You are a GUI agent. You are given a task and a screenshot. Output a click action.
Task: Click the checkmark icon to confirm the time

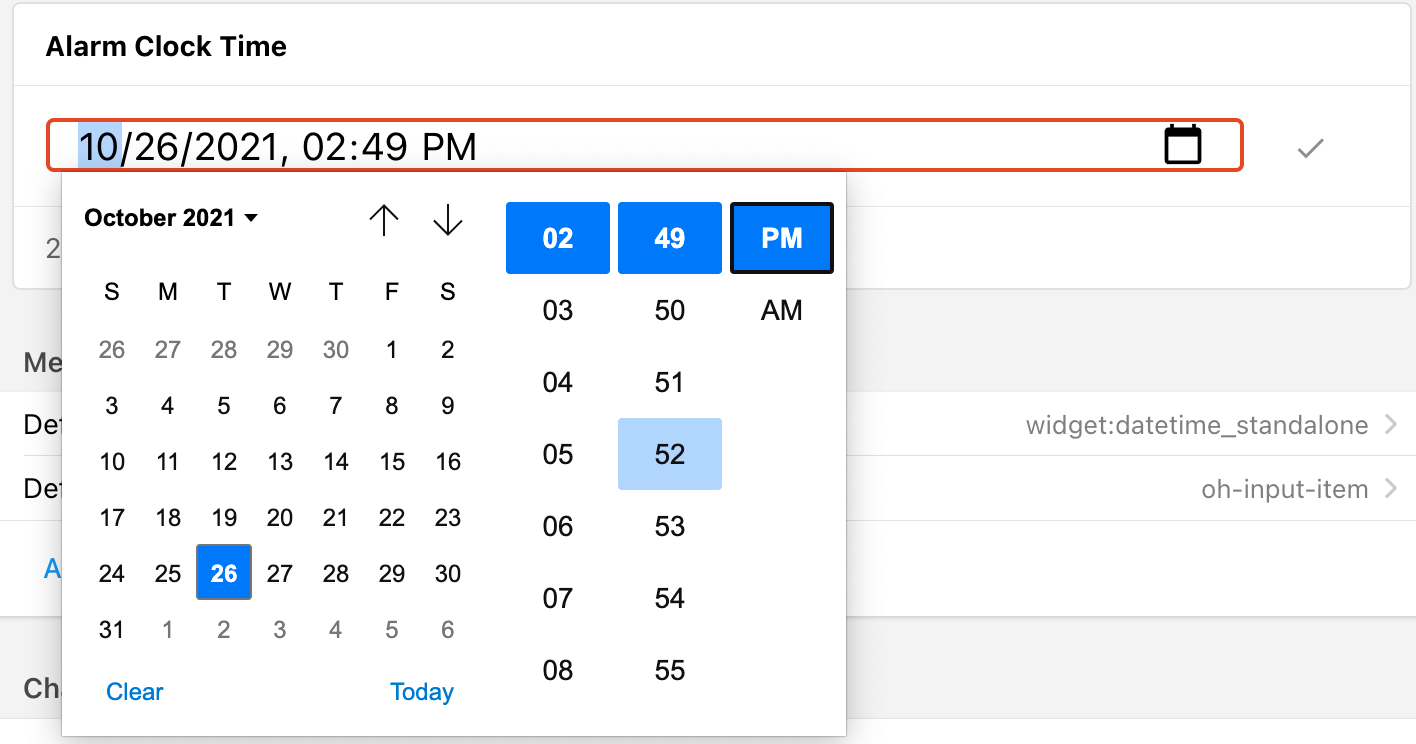pyautogui.click(x=1310, y=148)
